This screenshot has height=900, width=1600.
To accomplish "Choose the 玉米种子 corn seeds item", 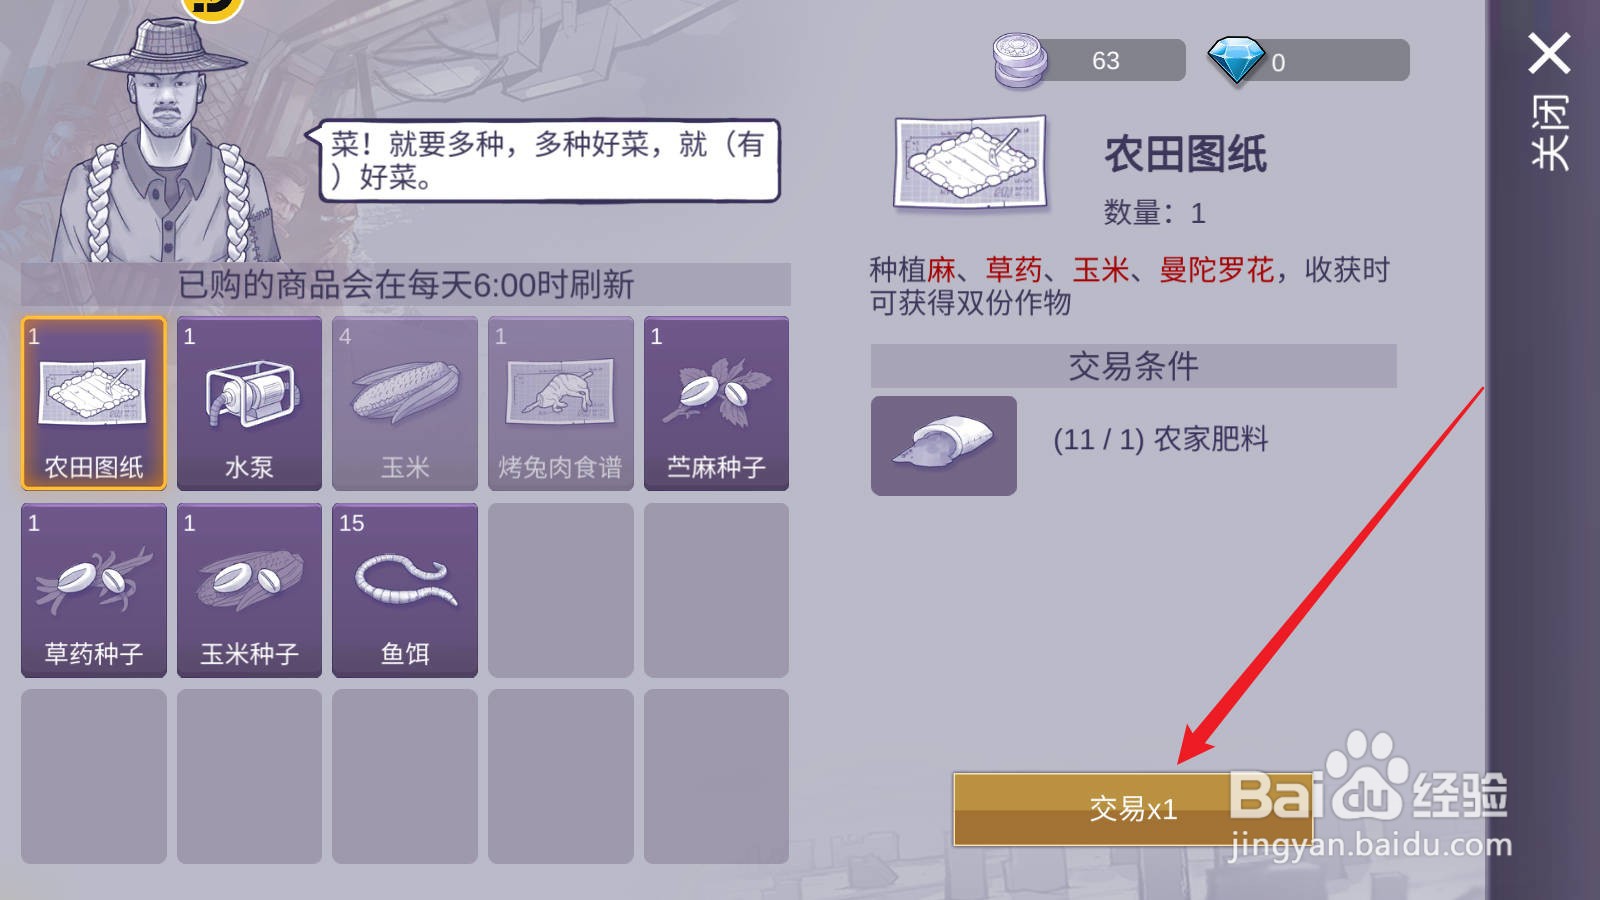I will point(249,590).
